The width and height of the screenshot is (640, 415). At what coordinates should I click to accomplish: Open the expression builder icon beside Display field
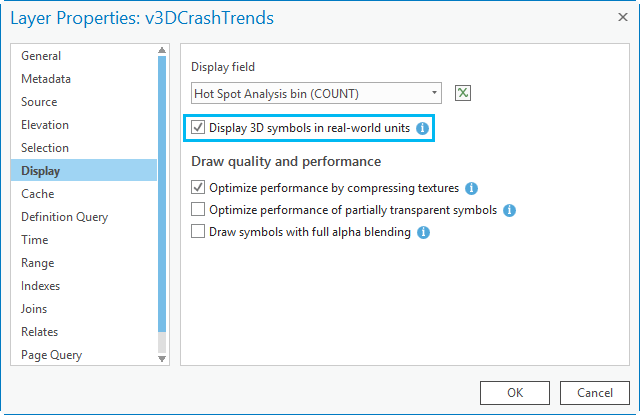tap(462, 93)
